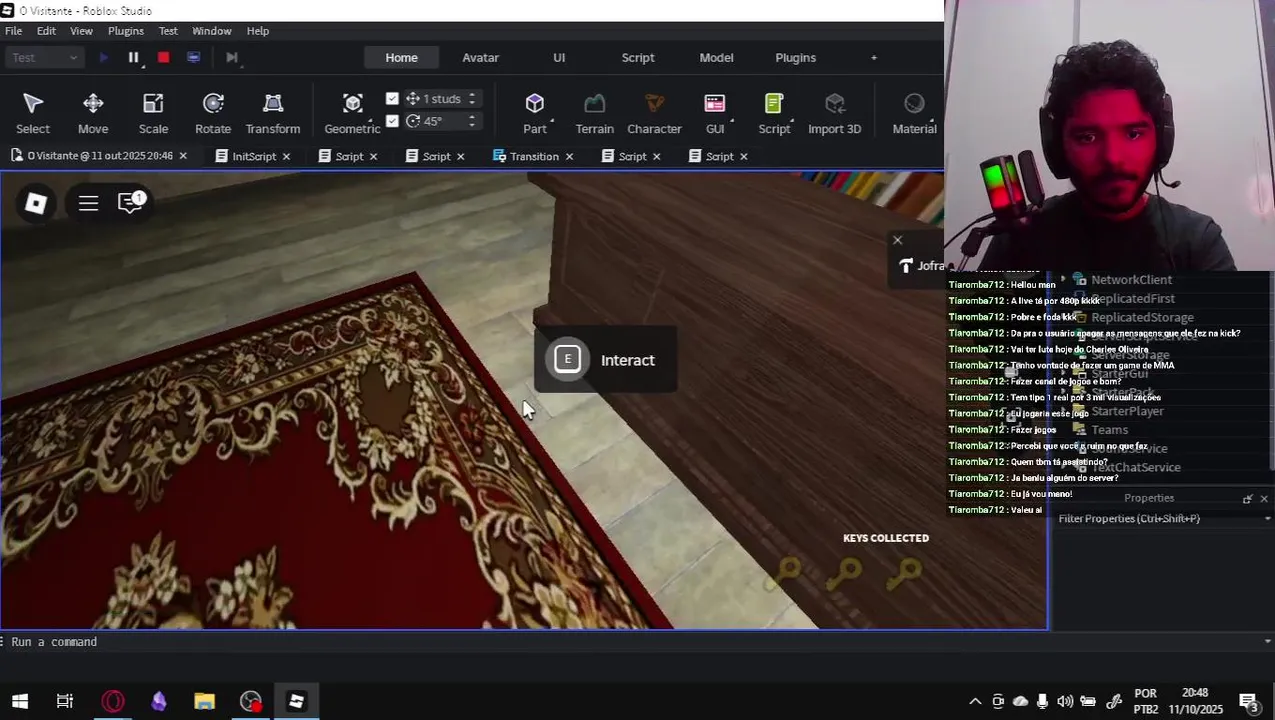Switch to the Model ribbon tab
Image resolution: width=1275 pixels, height=720 pixels.
[x=716, y=58]
